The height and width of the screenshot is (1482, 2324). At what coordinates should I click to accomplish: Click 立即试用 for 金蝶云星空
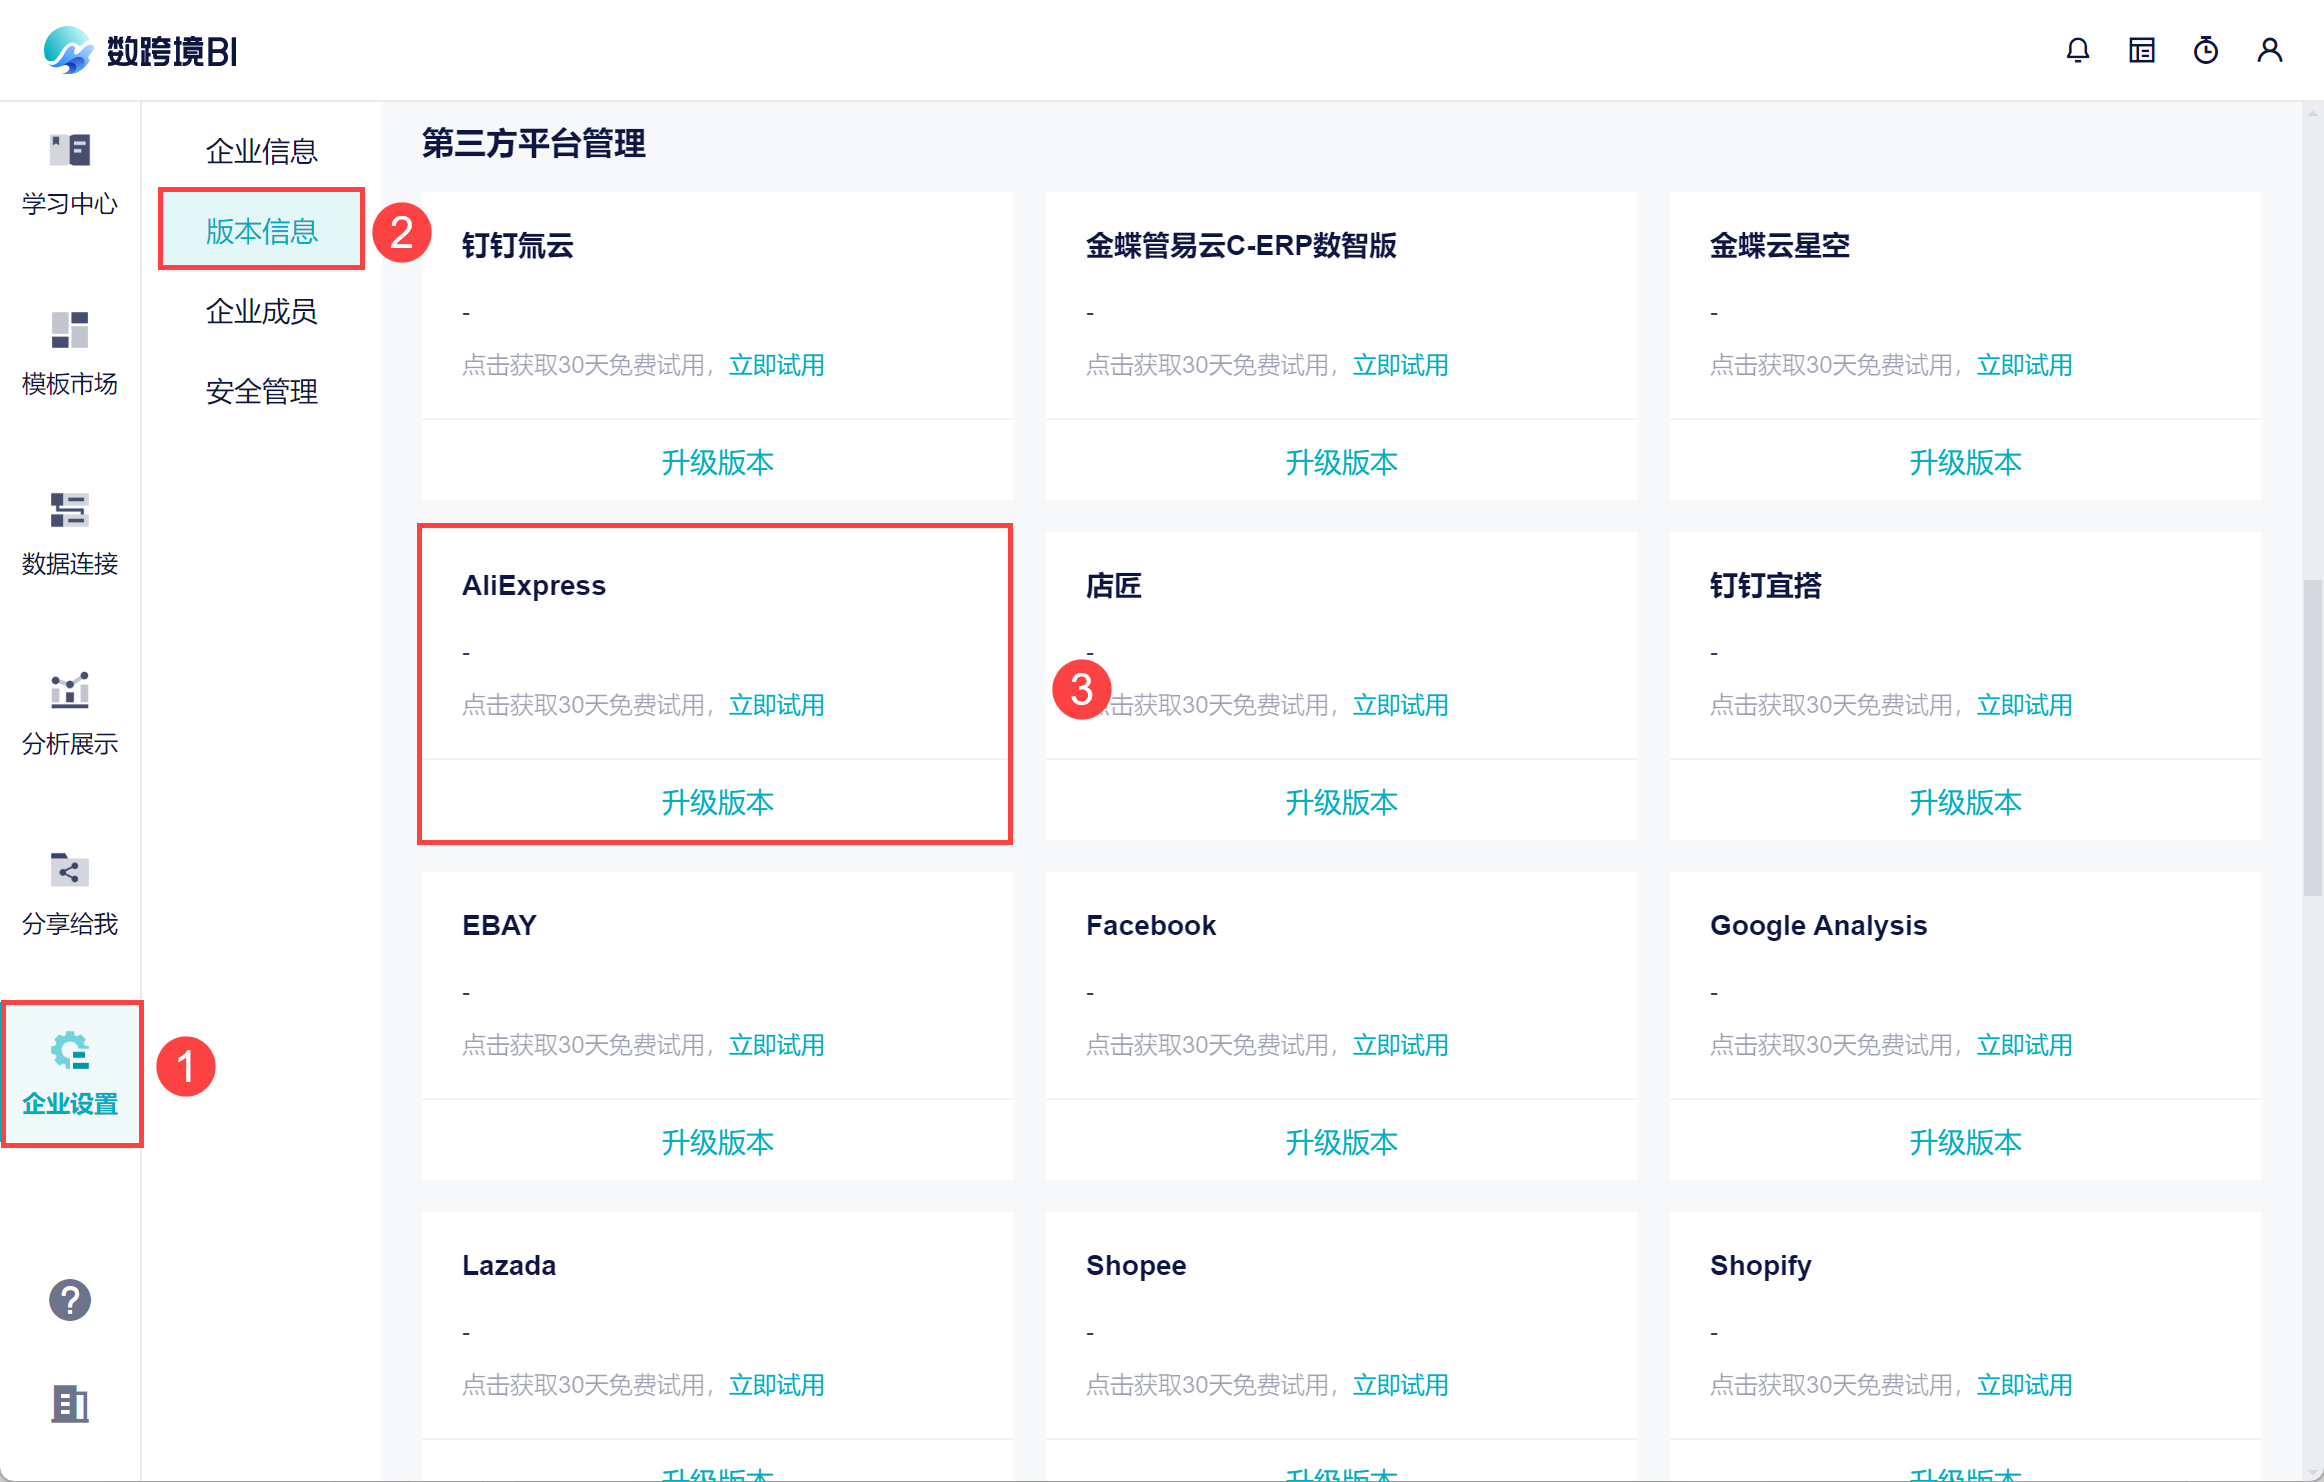pos(2025,365)
